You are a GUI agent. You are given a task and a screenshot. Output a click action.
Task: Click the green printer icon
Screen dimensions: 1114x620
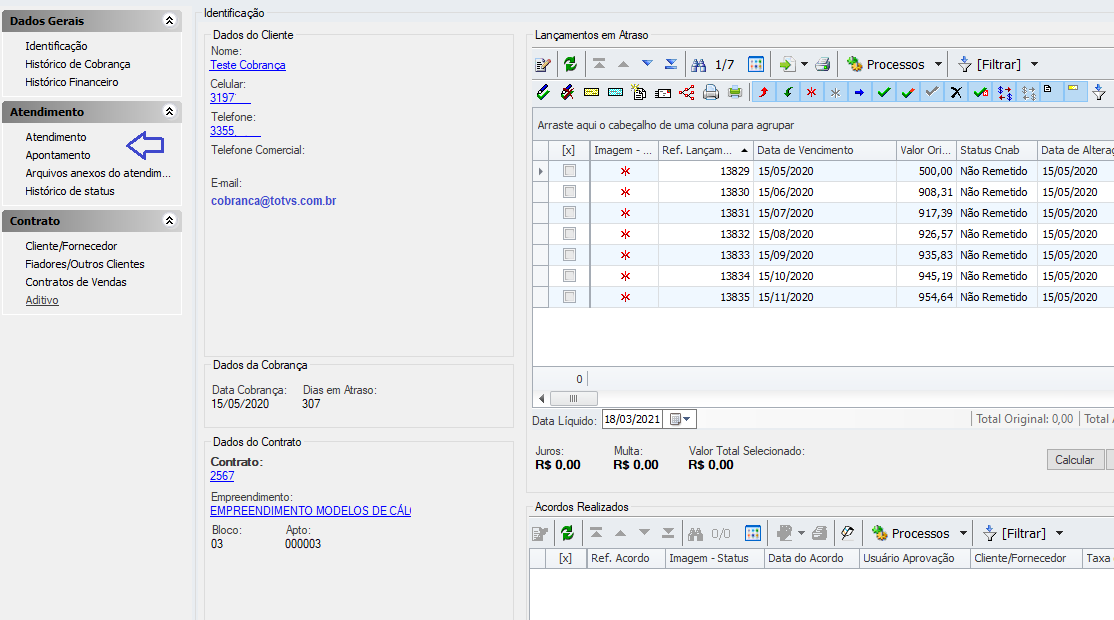735,92
